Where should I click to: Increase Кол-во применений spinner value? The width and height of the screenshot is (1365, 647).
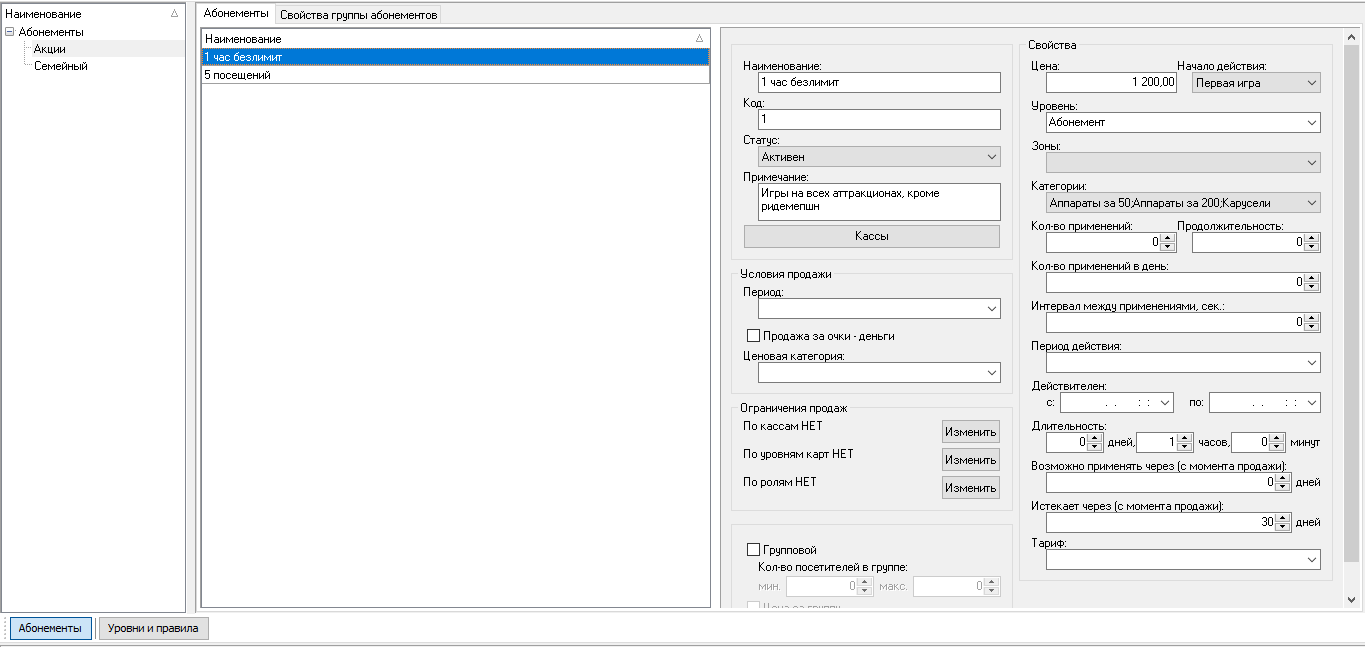click(x=1168, y=237)
